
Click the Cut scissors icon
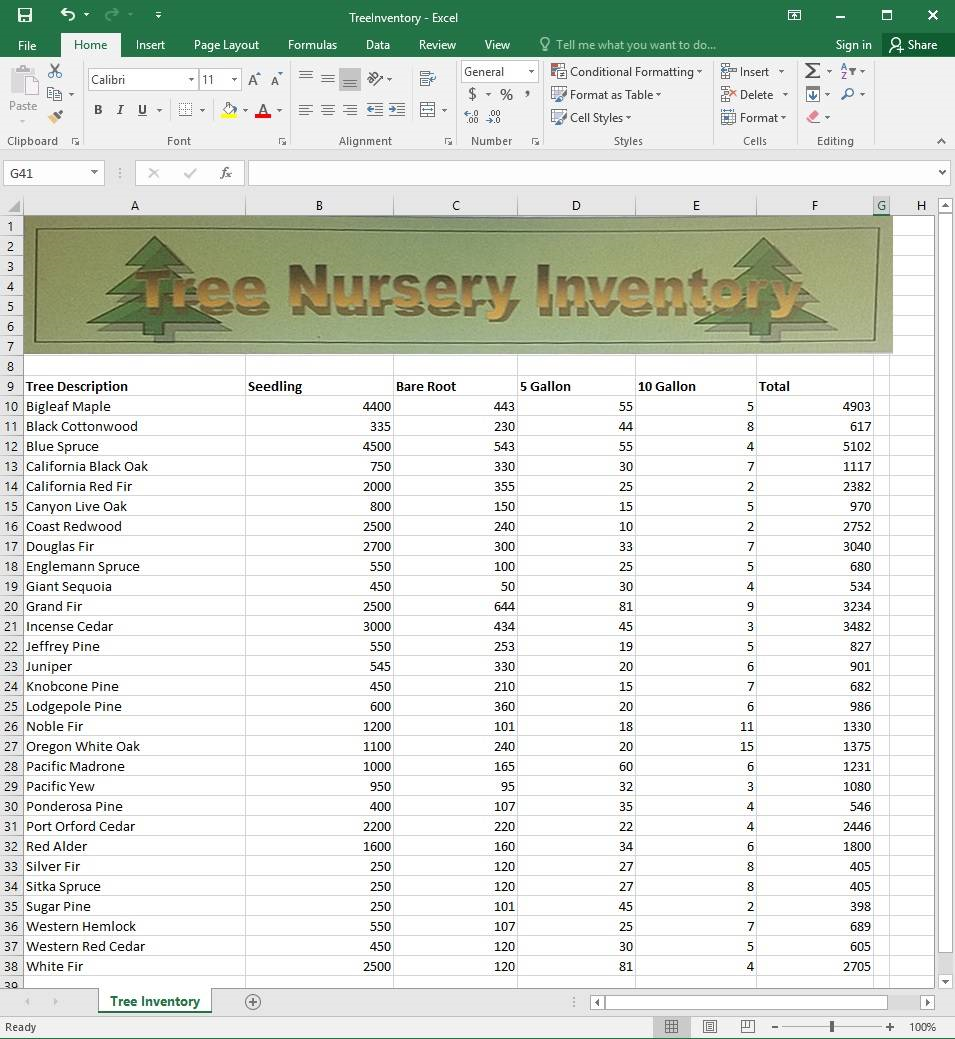[55, 71]
